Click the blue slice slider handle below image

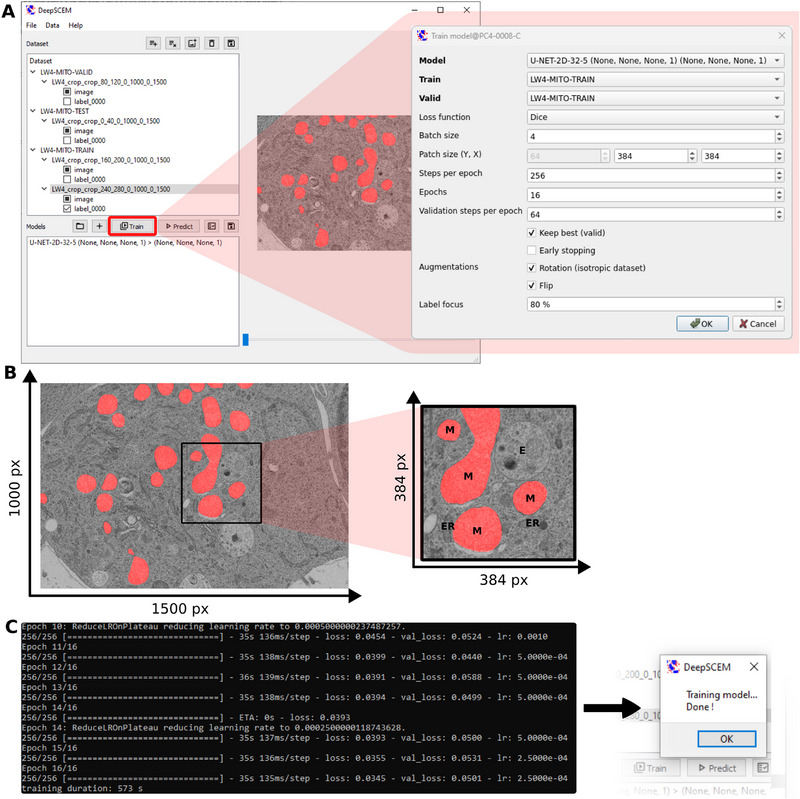coord(246,340)
